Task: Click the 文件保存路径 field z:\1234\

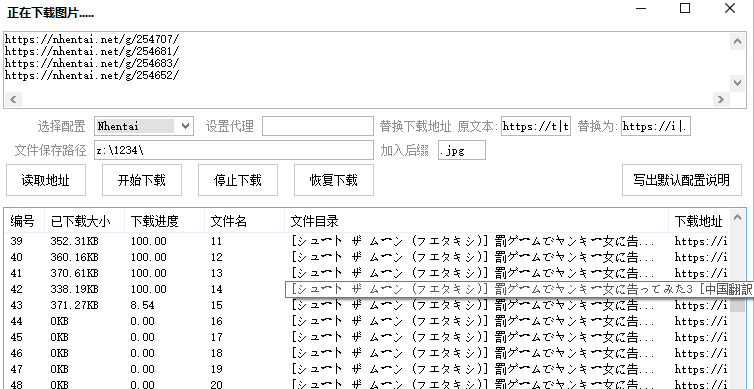Action: tap(234, 150)
